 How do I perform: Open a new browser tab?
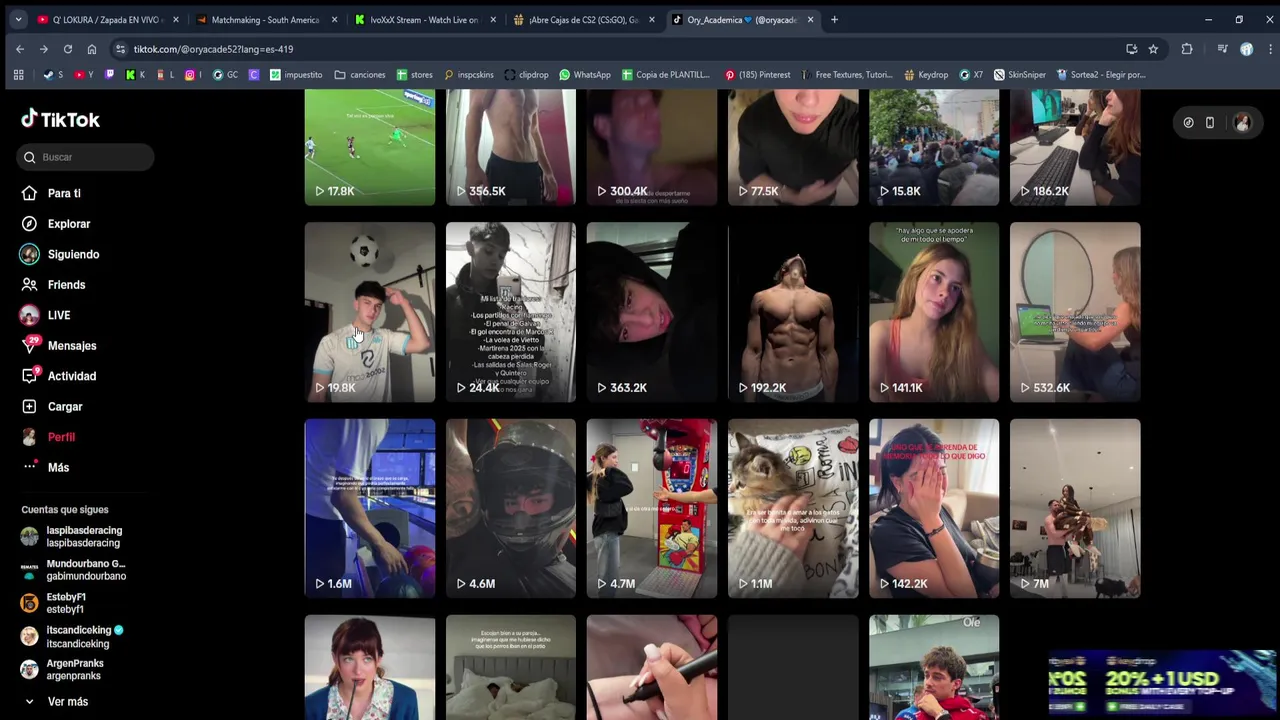834,19
